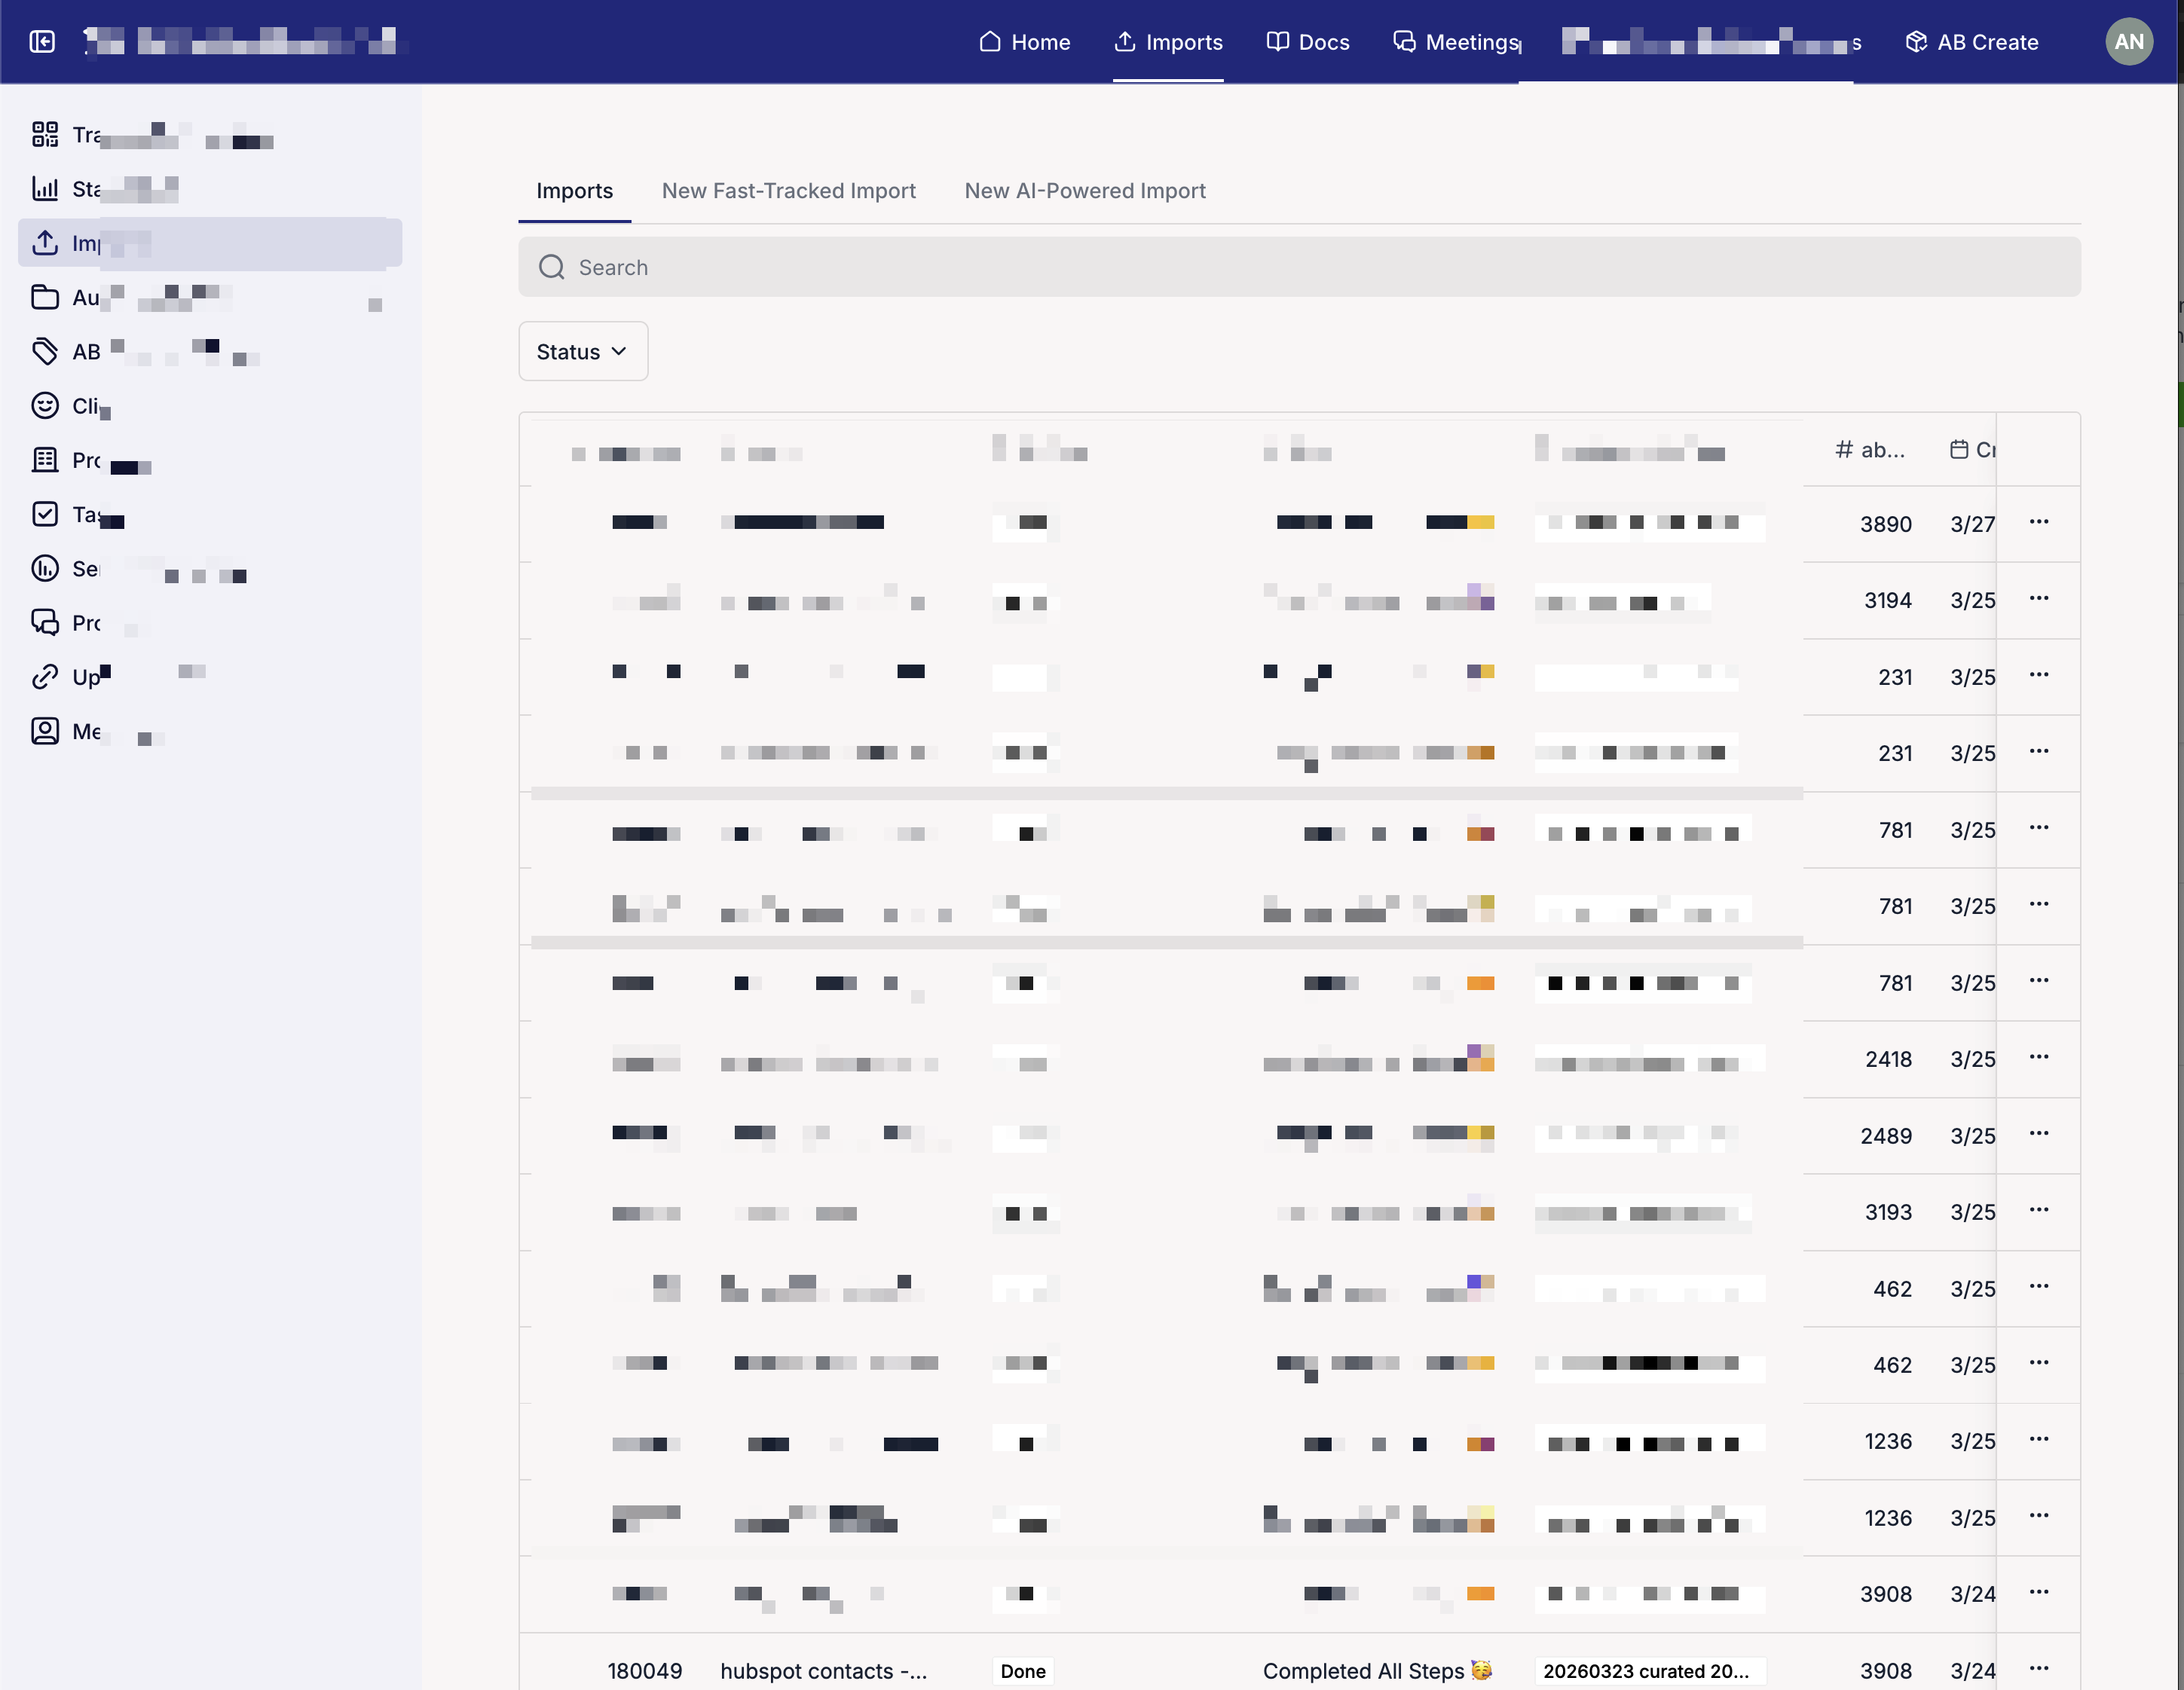The height and width of the screenshot is (1690, 2184).
Task: Expand the Status filter dropdown
Action: tap(583, 351)
